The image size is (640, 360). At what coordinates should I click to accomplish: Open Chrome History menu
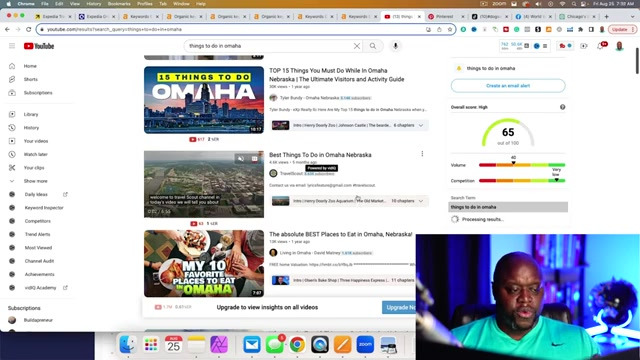[93, 4]
